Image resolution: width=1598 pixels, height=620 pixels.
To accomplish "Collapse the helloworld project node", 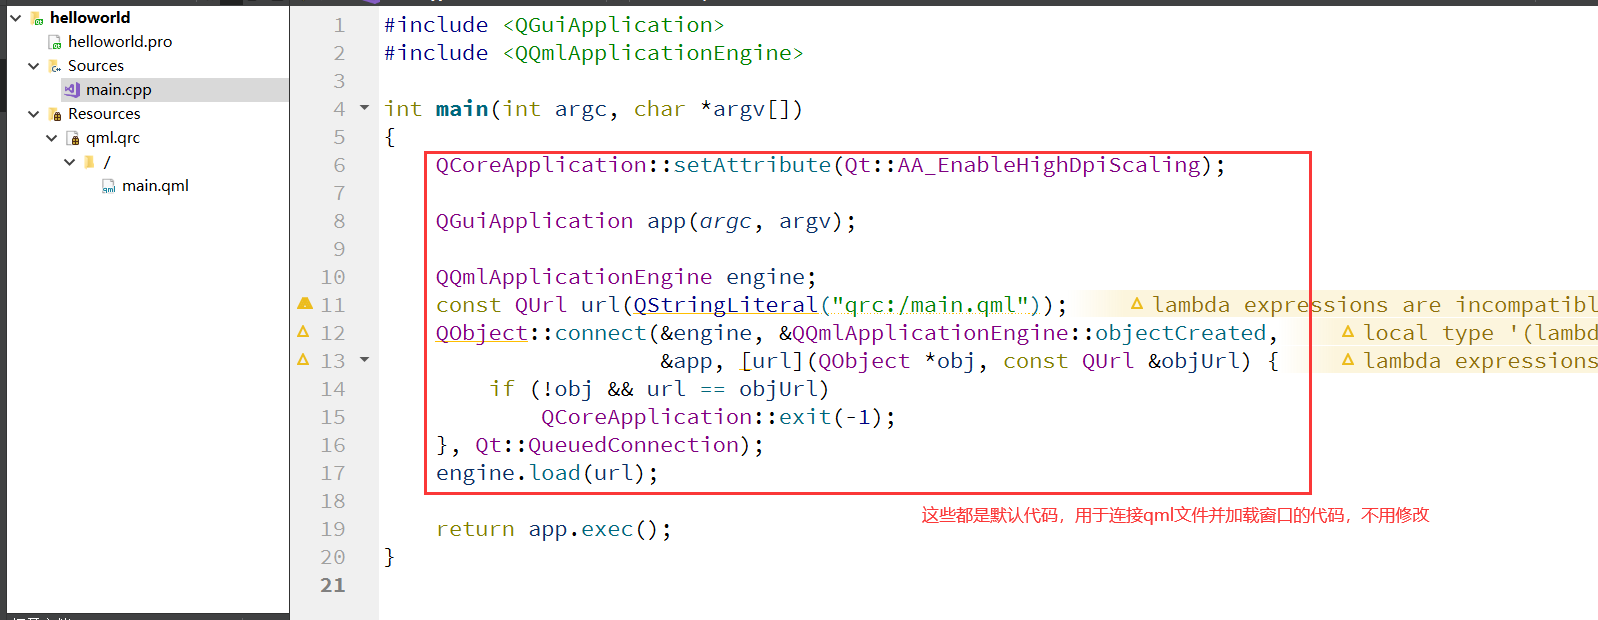I will tap(16, 18).
